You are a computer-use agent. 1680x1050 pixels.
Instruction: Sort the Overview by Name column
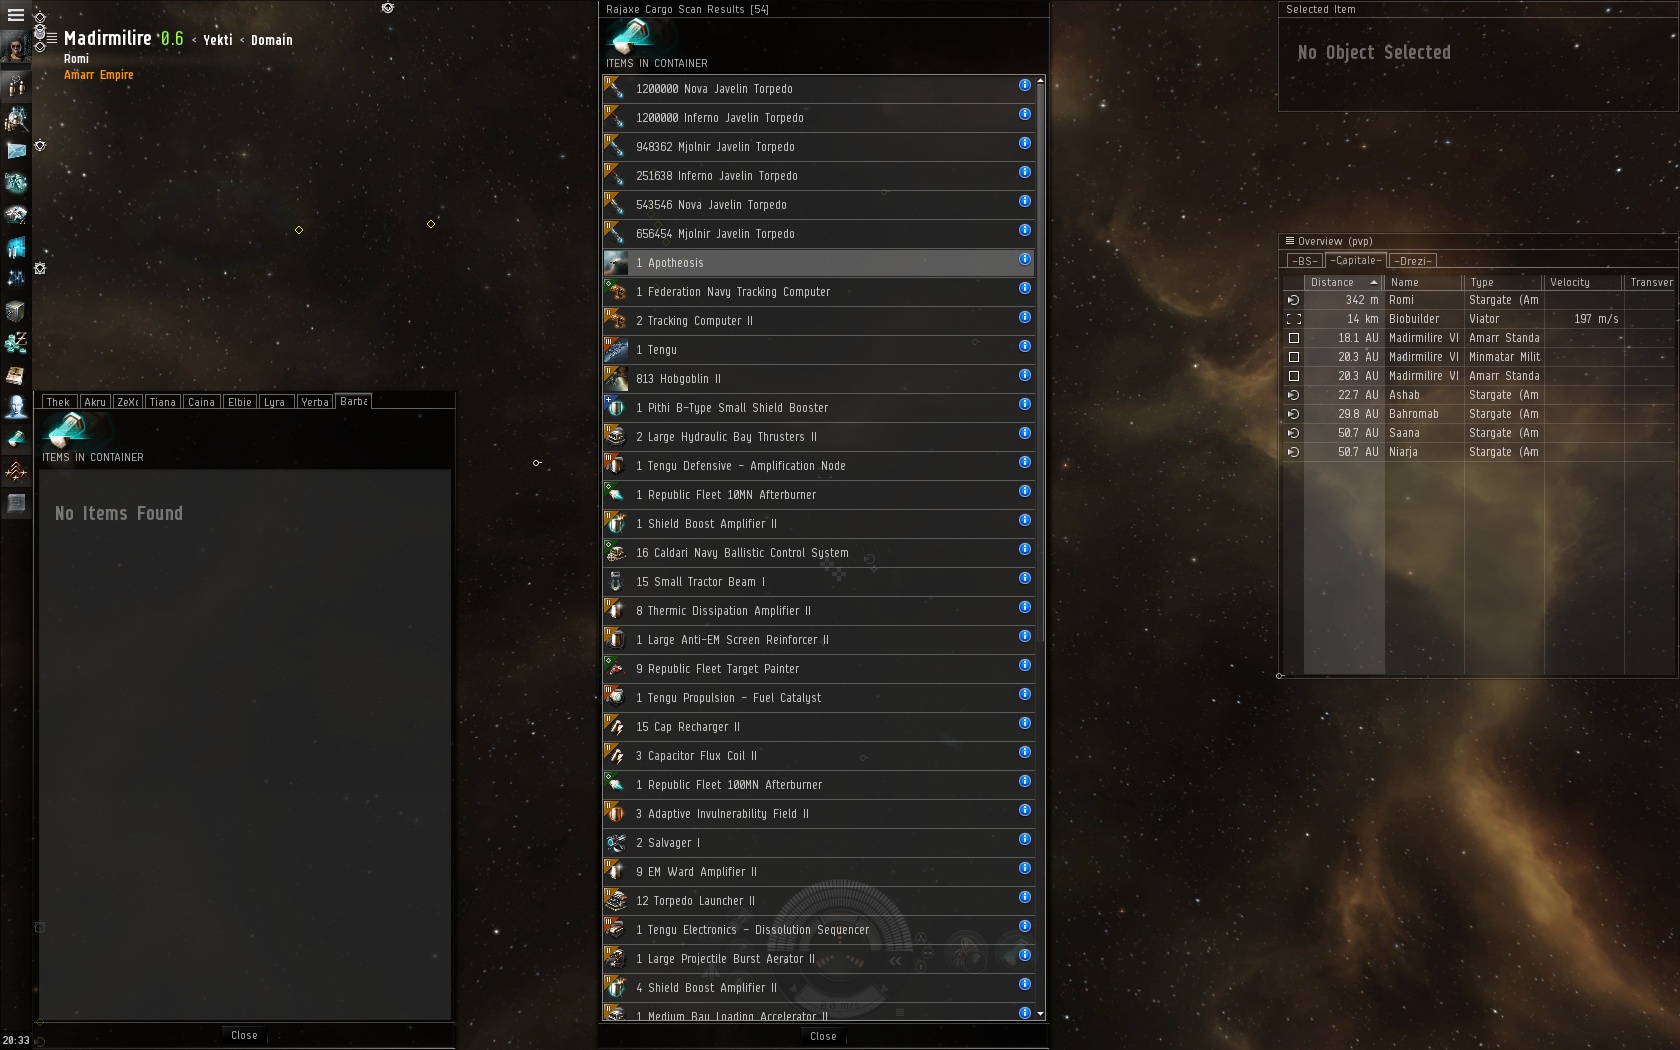point(1423,283)
